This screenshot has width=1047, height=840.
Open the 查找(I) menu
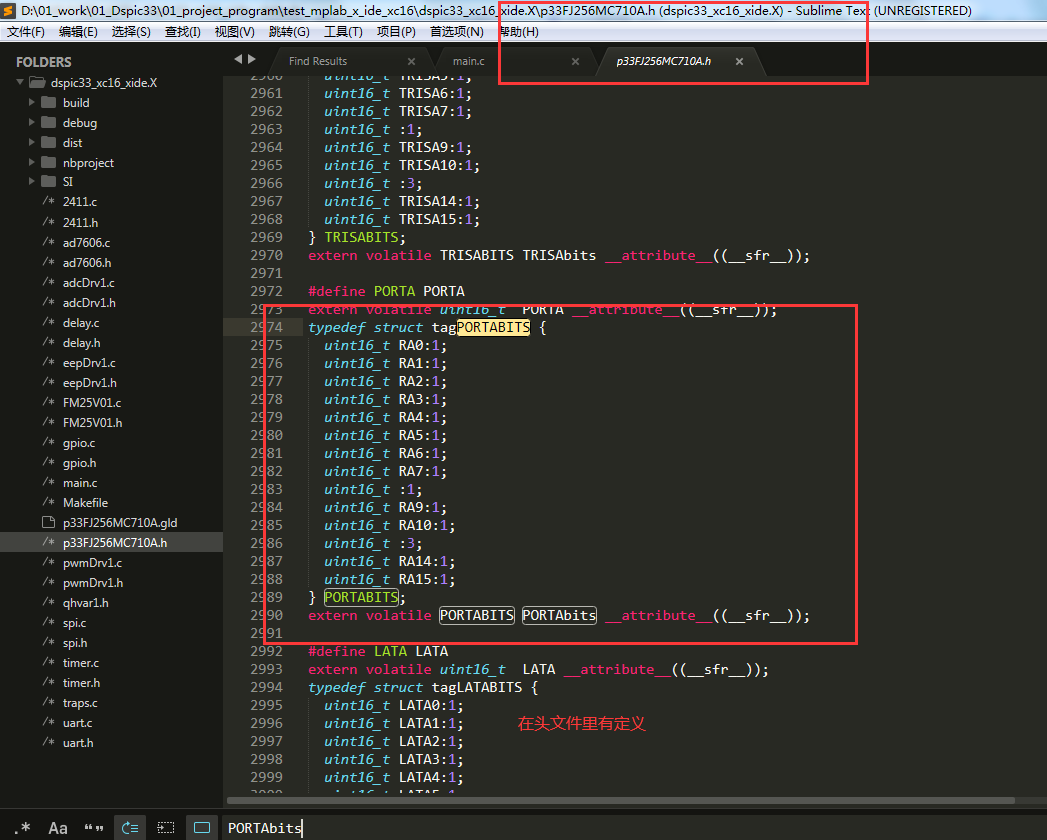tap(182, 32)
